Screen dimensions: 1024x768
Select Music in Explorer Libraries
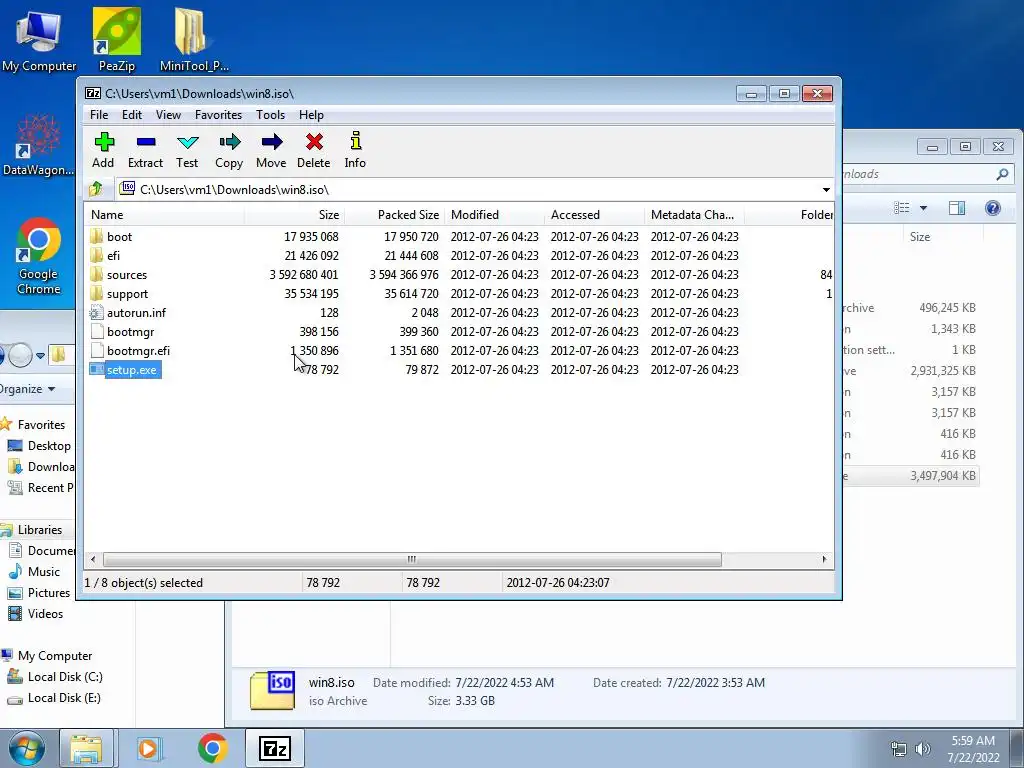click(x=34, y=572)
